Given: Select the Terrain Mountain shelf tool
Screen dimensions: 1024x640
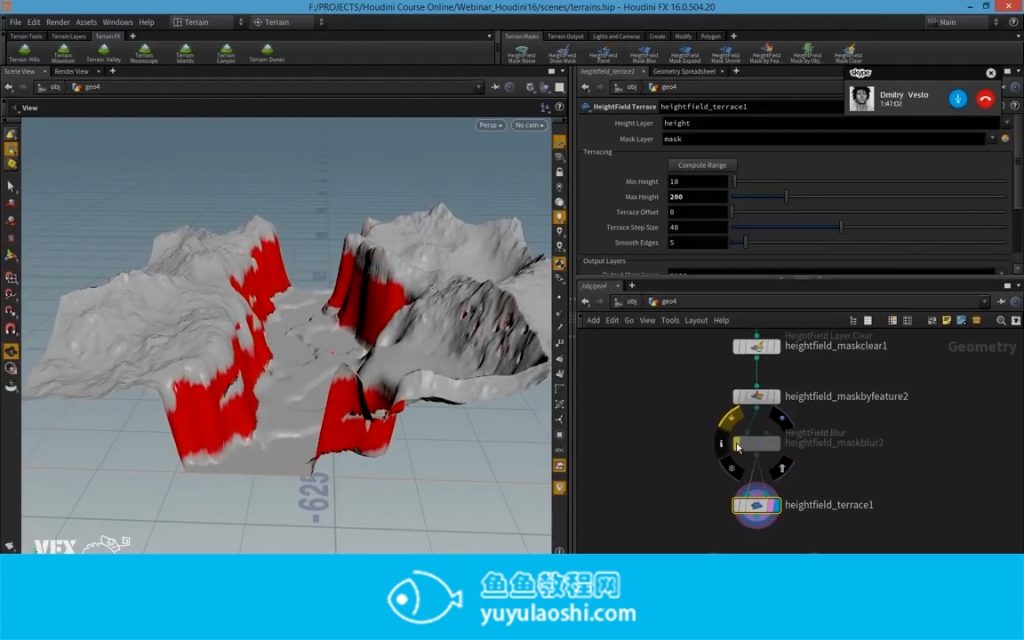Looking at the screenshot, I should (63, 53).
